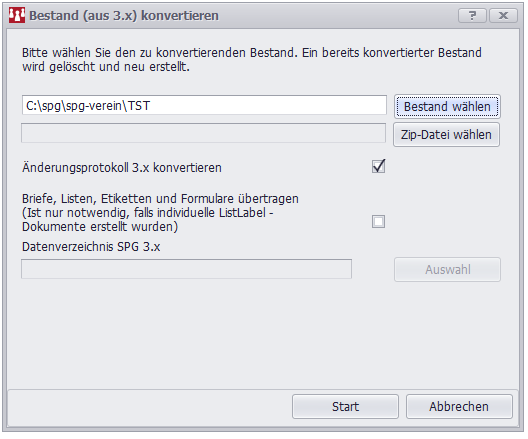Enable the Briefe, Listen, Etiketten übertragen checkbox
This screenshot has width=528, height=439.
[x=378, y=222]
